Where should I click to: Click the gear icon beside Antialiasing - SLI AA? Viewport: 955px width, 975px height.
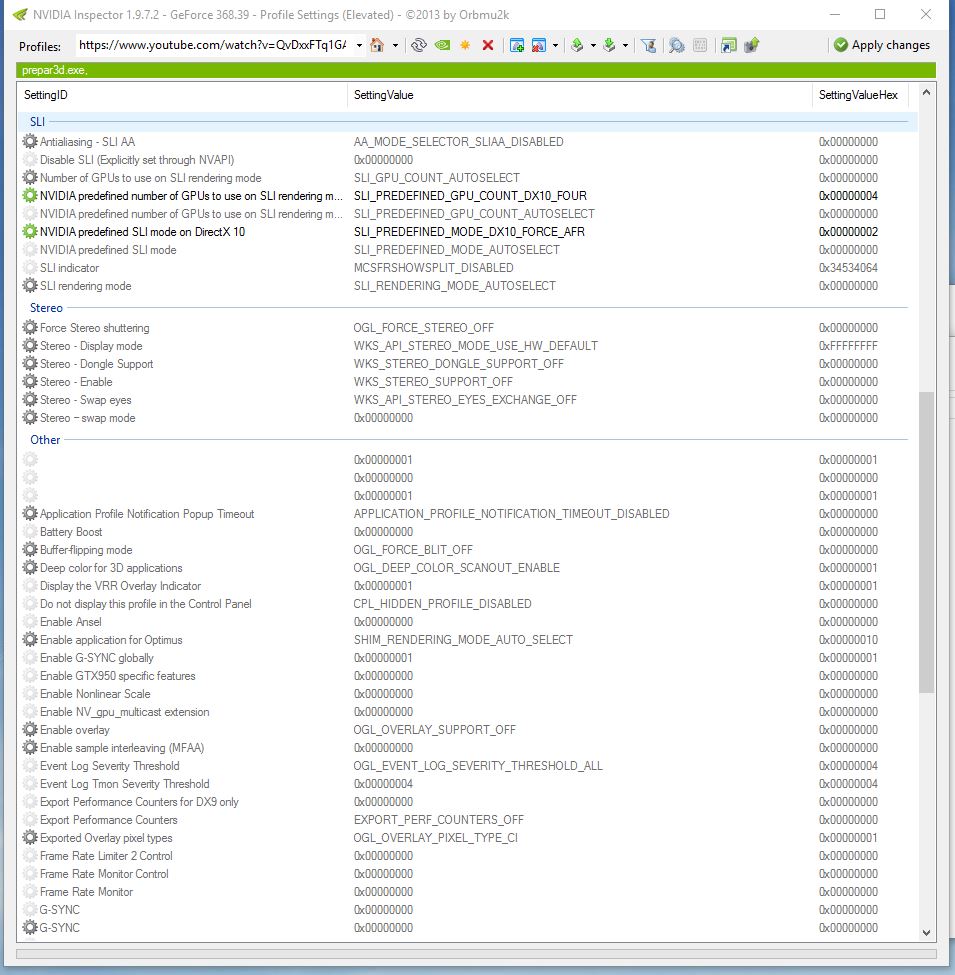click(x=30, y=141)
